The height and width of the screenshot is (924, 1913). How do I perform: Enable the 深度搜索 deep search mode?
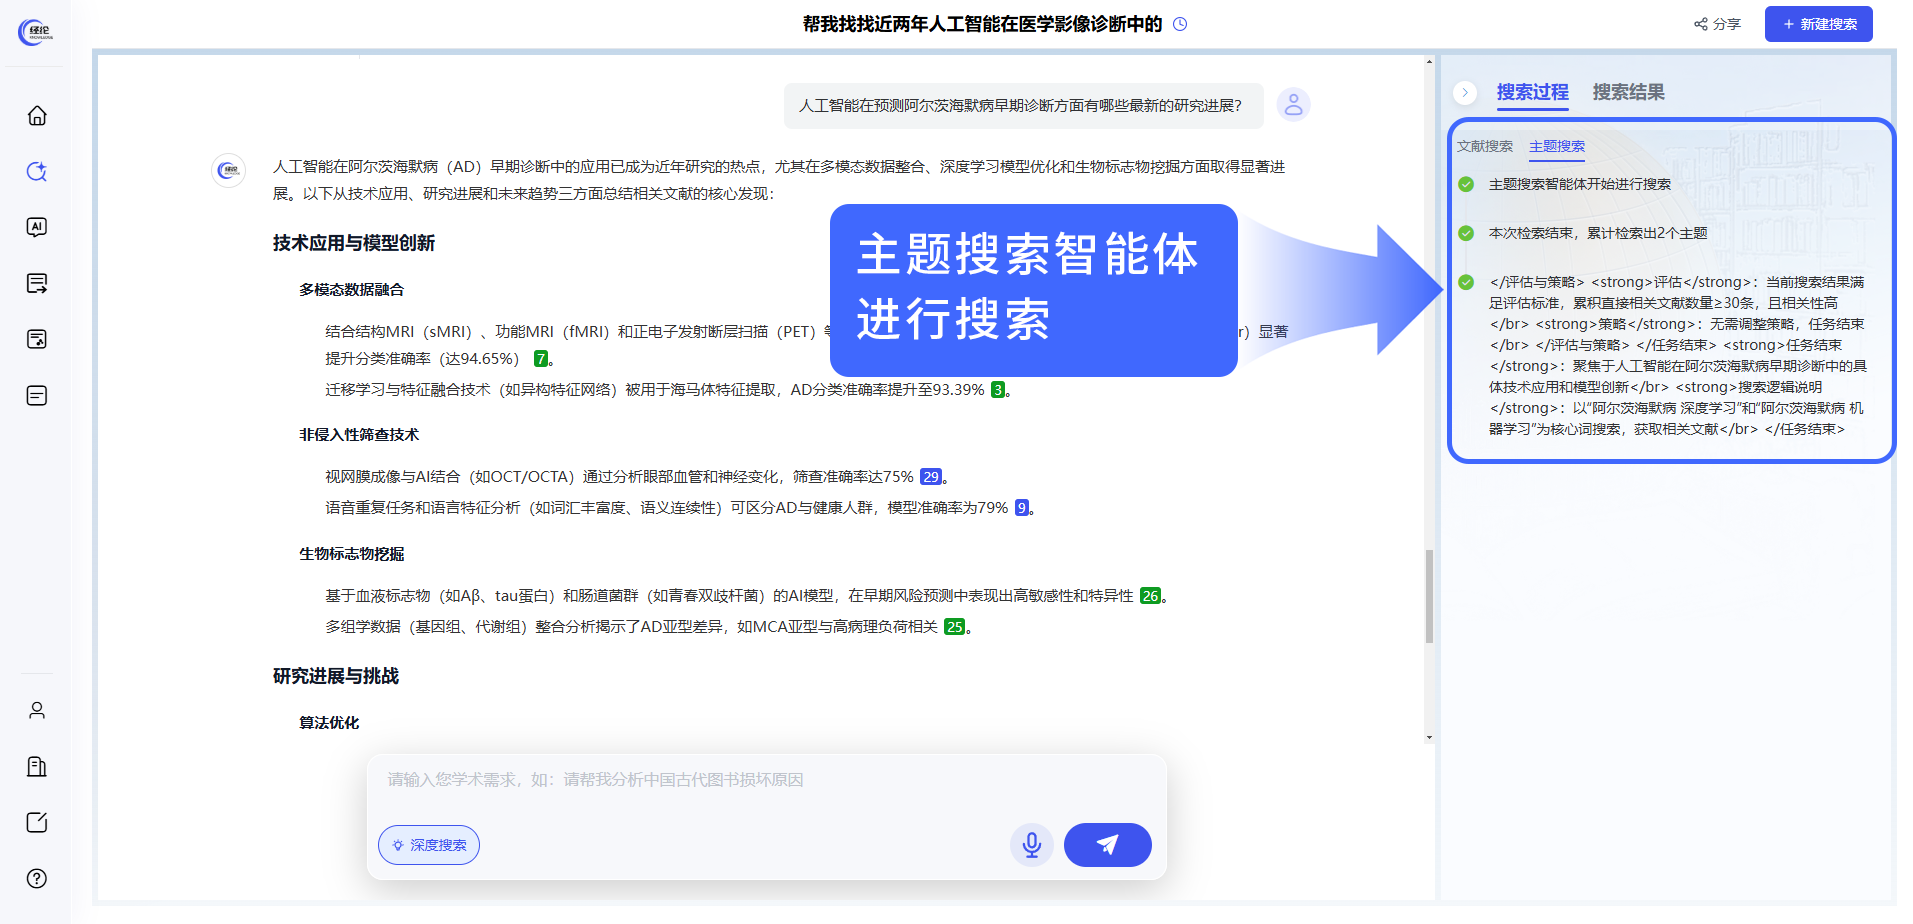click(x=428, y=844)
